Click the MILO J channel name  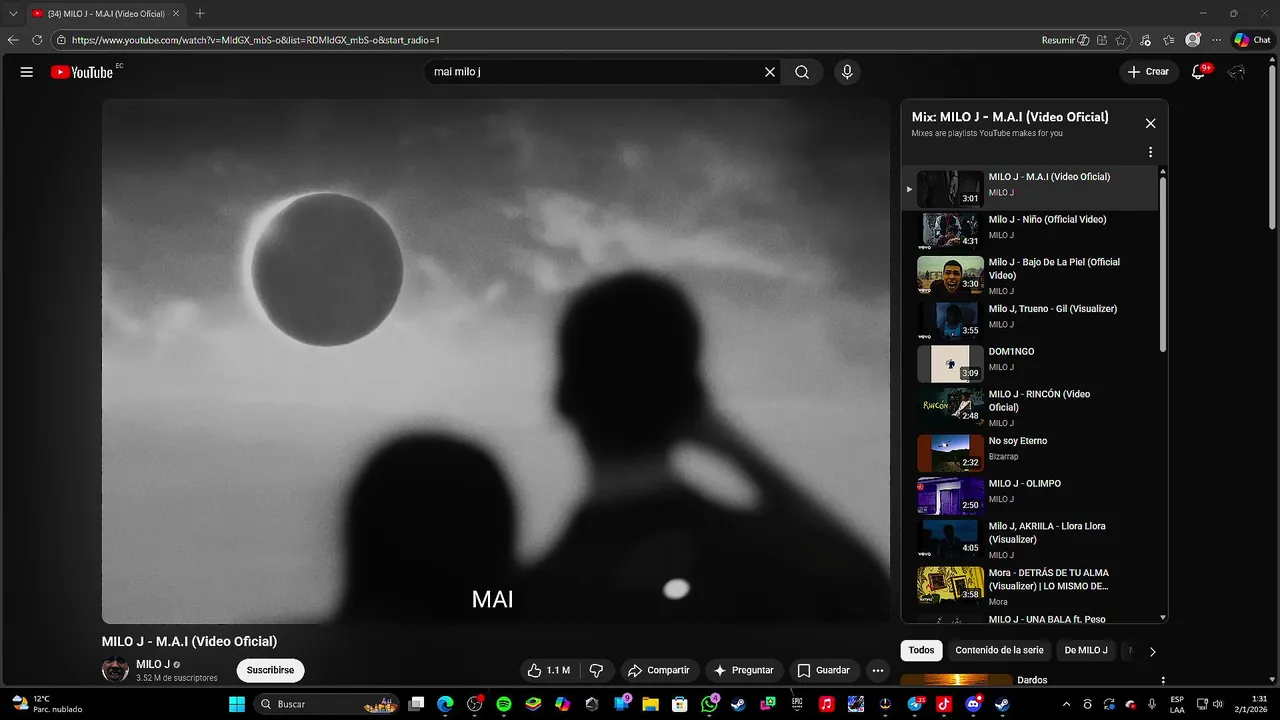[153, 664]
